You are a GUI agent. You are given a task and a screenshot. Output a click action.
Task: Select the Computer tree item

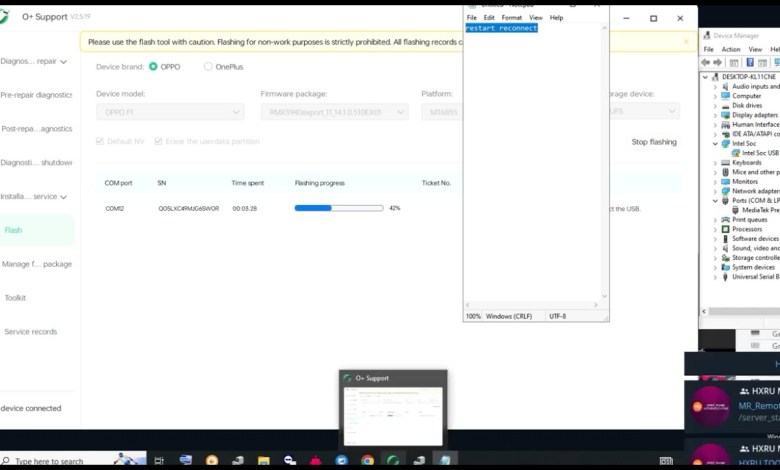click(x=746, y=96)
